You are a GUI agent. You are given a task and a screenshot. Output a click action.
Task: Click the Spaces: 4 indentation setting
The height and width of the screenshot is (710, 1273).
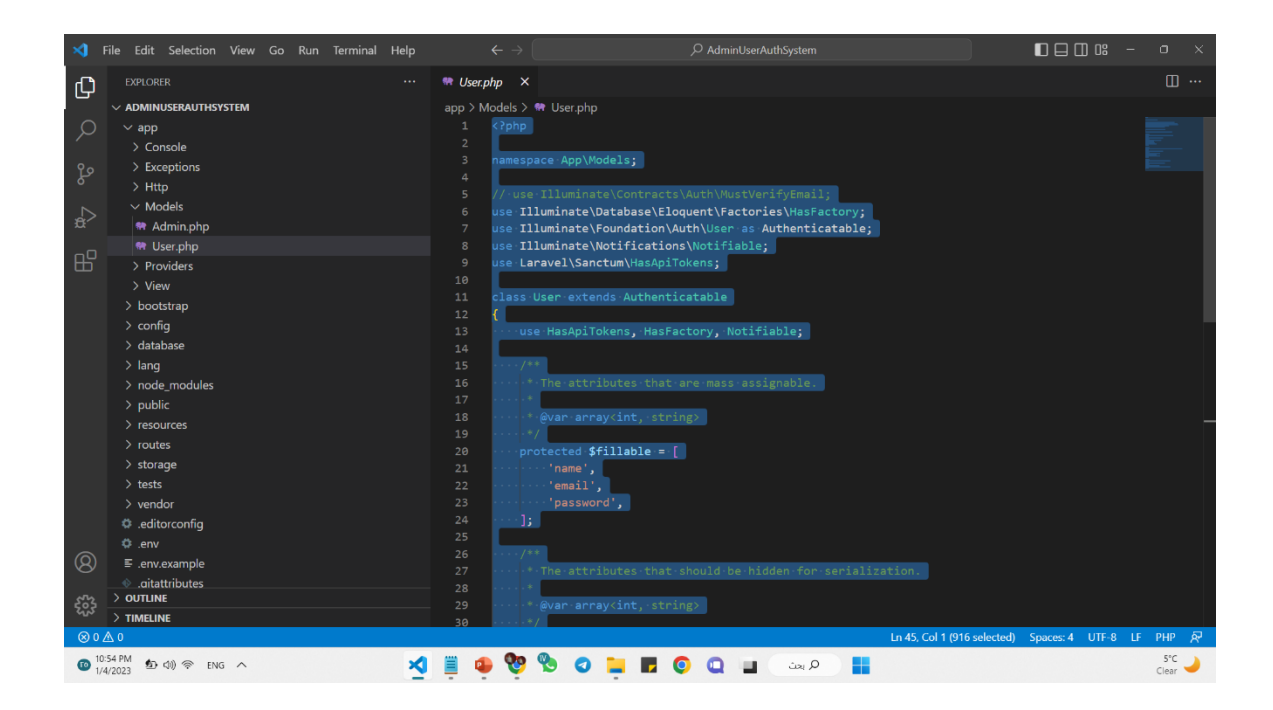[1051, 637]
